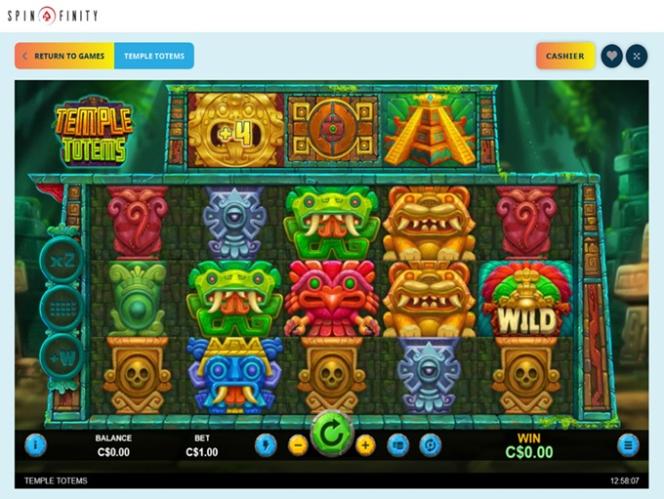Spin the reels with green arrow
This screenshot has width=664, height=499.
point(332,433)
